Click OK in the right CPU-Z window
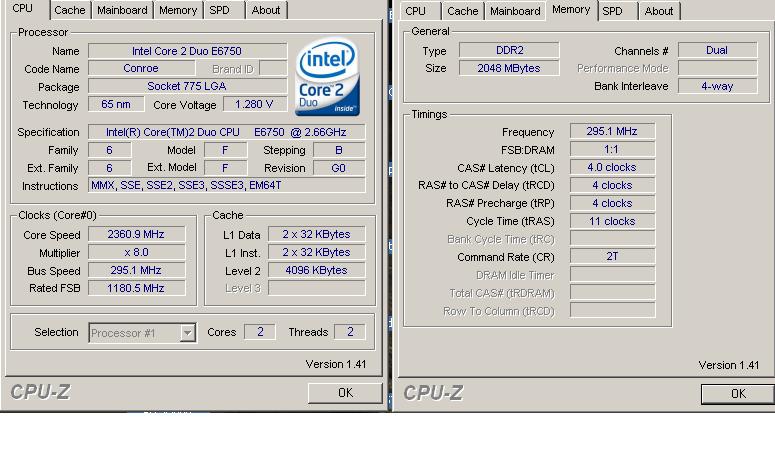 pos(737,394)
